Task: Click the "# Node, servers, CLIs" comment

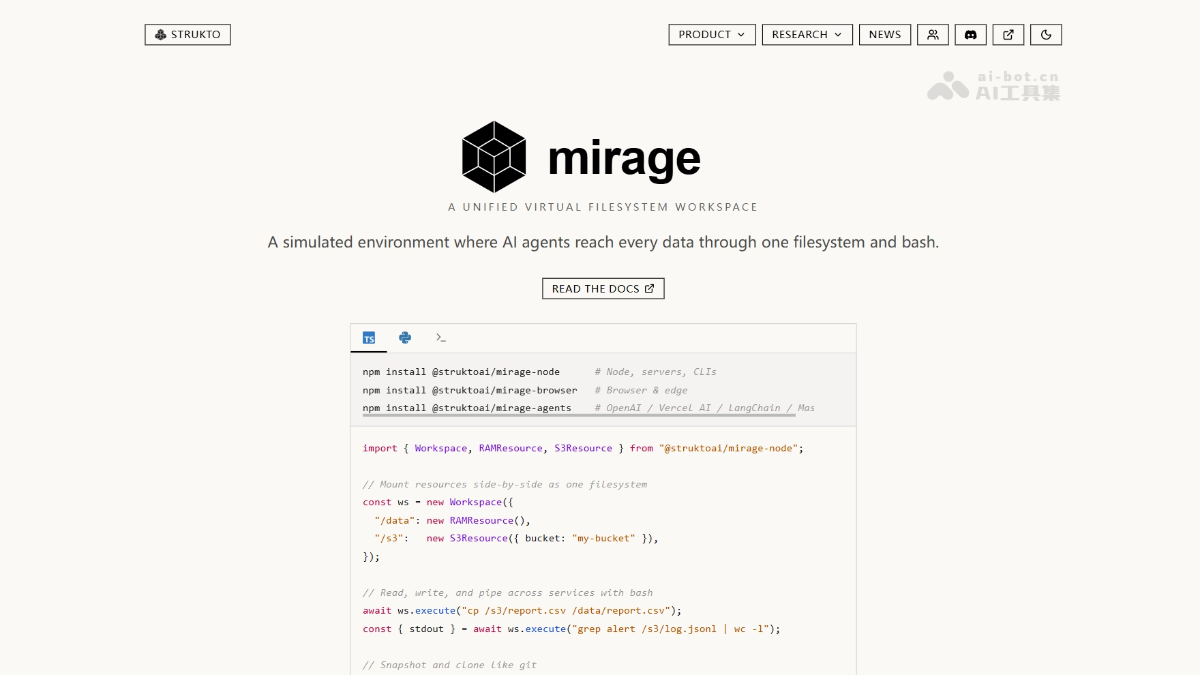Action: [x=655, y=372]
